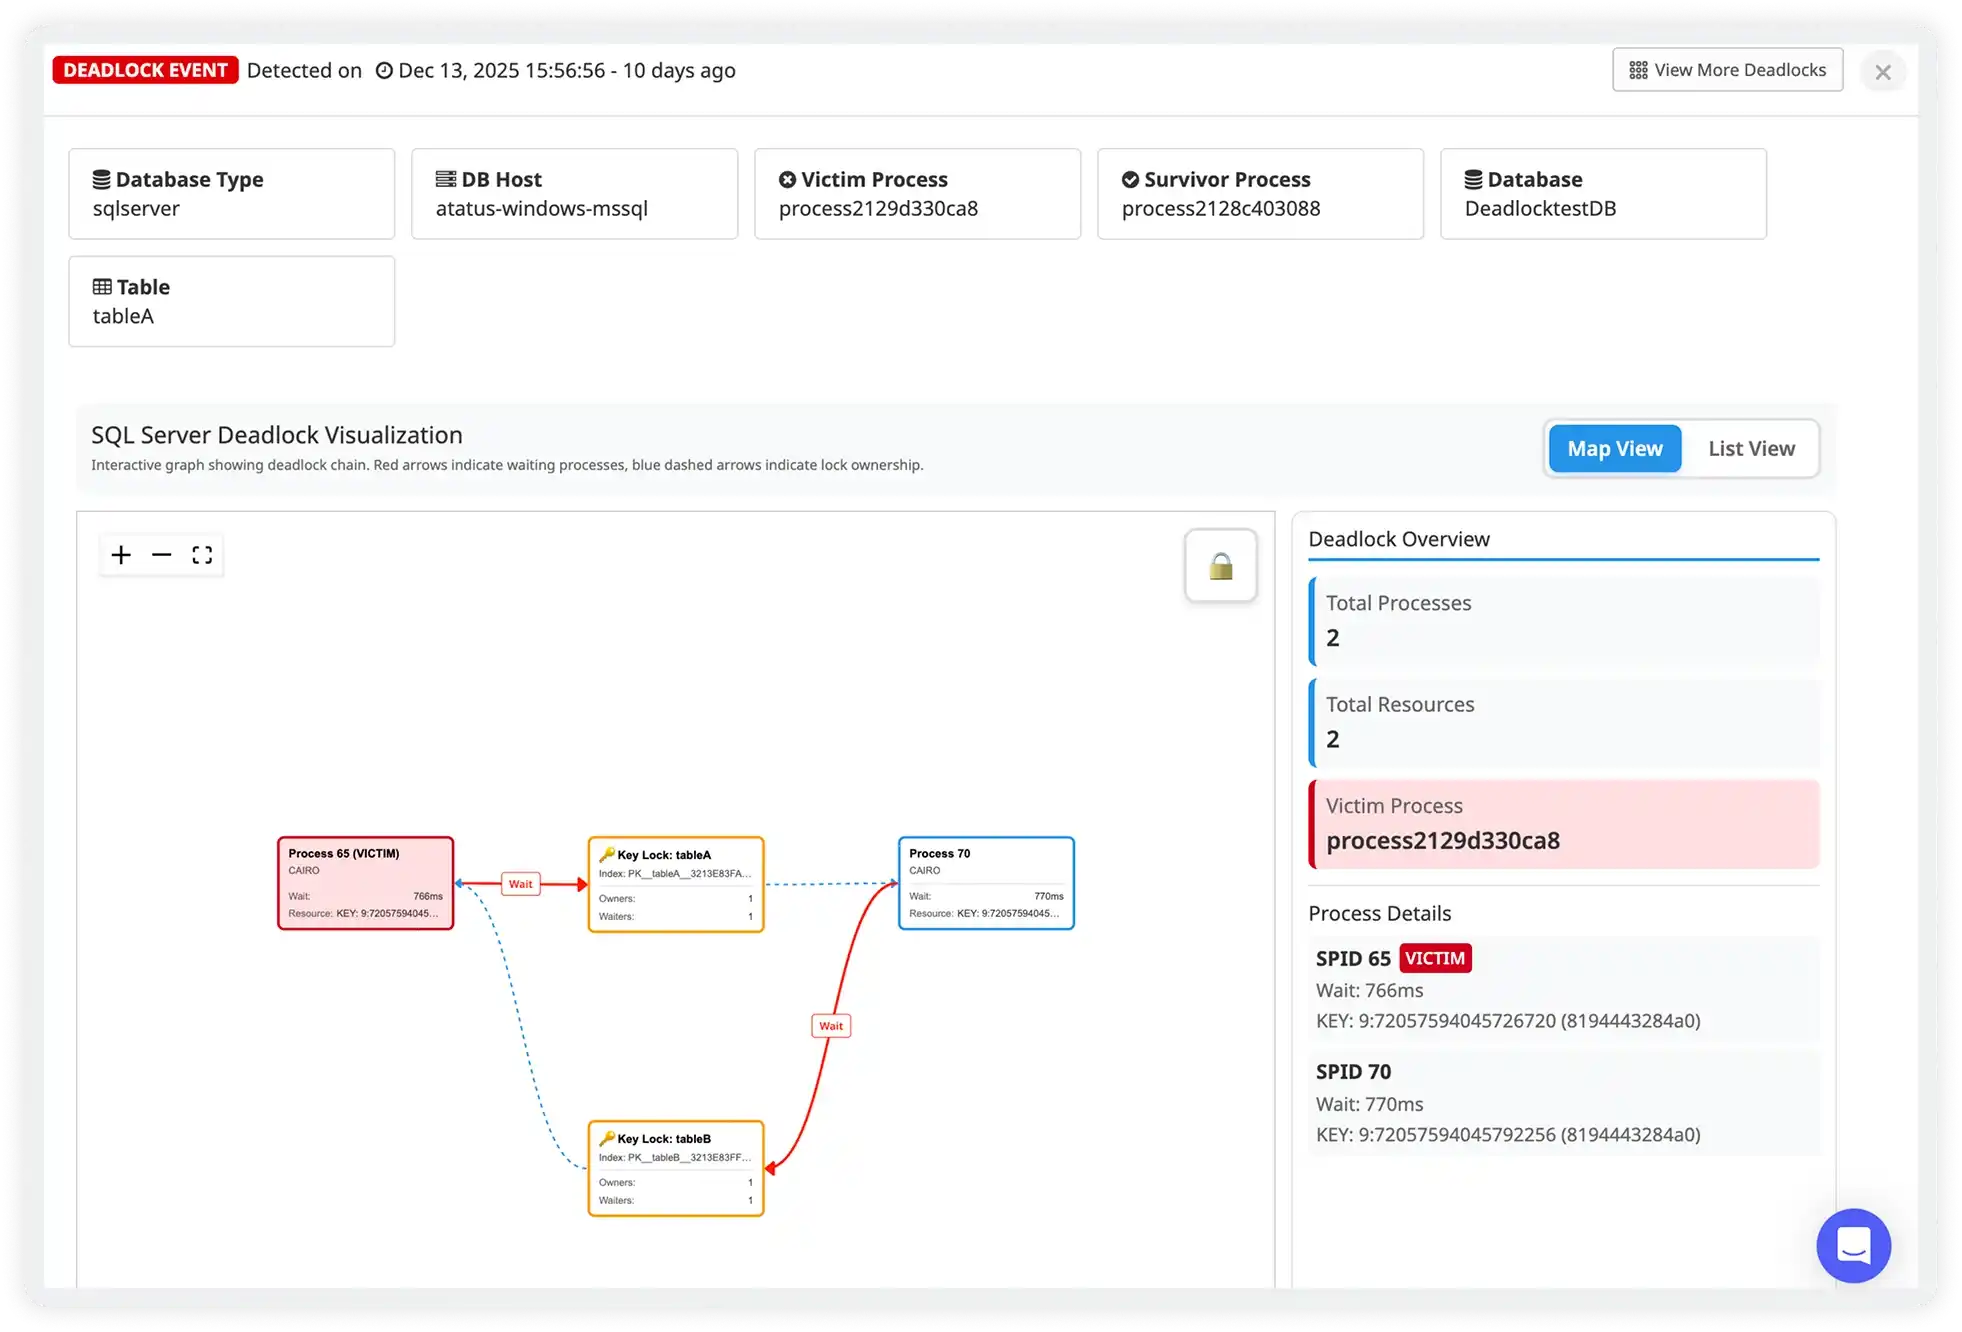Zoom in on the deadlock graph

click(x=121, y=555)
